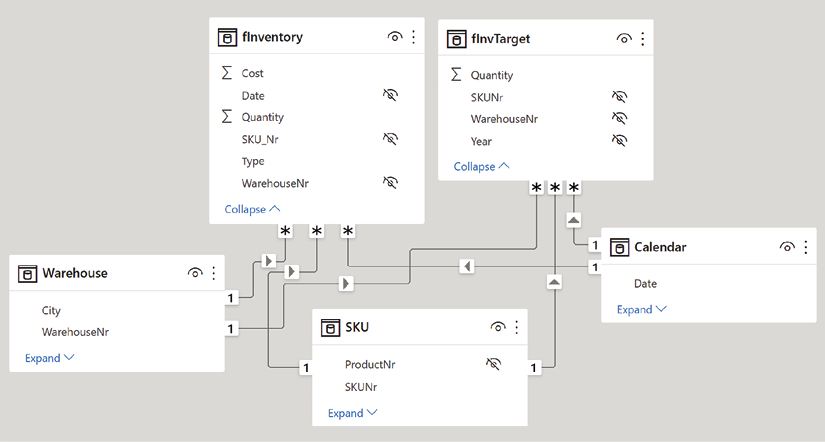825x442 pixels.
Task: Toggle visibility of fInvTarget table
Action: coord(623,38)
